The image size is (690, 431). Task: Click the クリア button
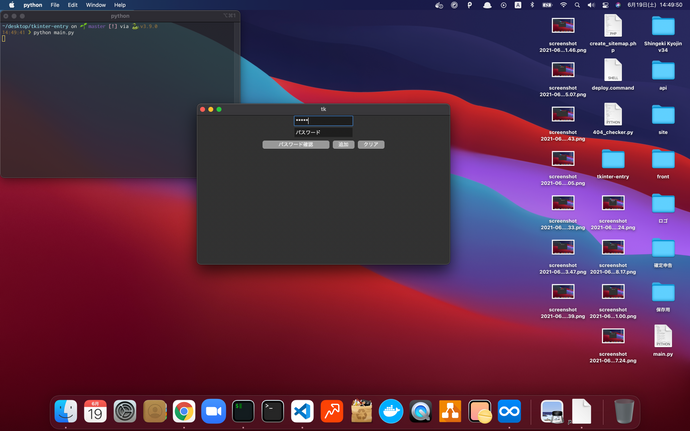coord(371,144)
